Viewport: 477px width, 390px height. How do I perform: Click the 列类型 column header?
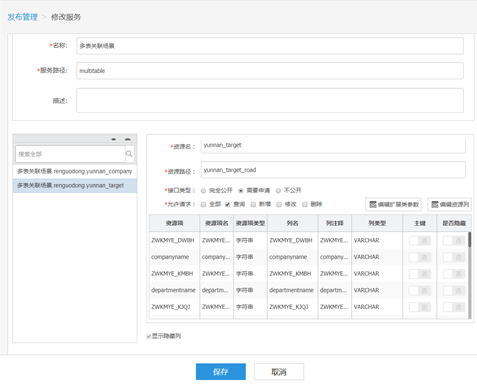click(377, 223)
